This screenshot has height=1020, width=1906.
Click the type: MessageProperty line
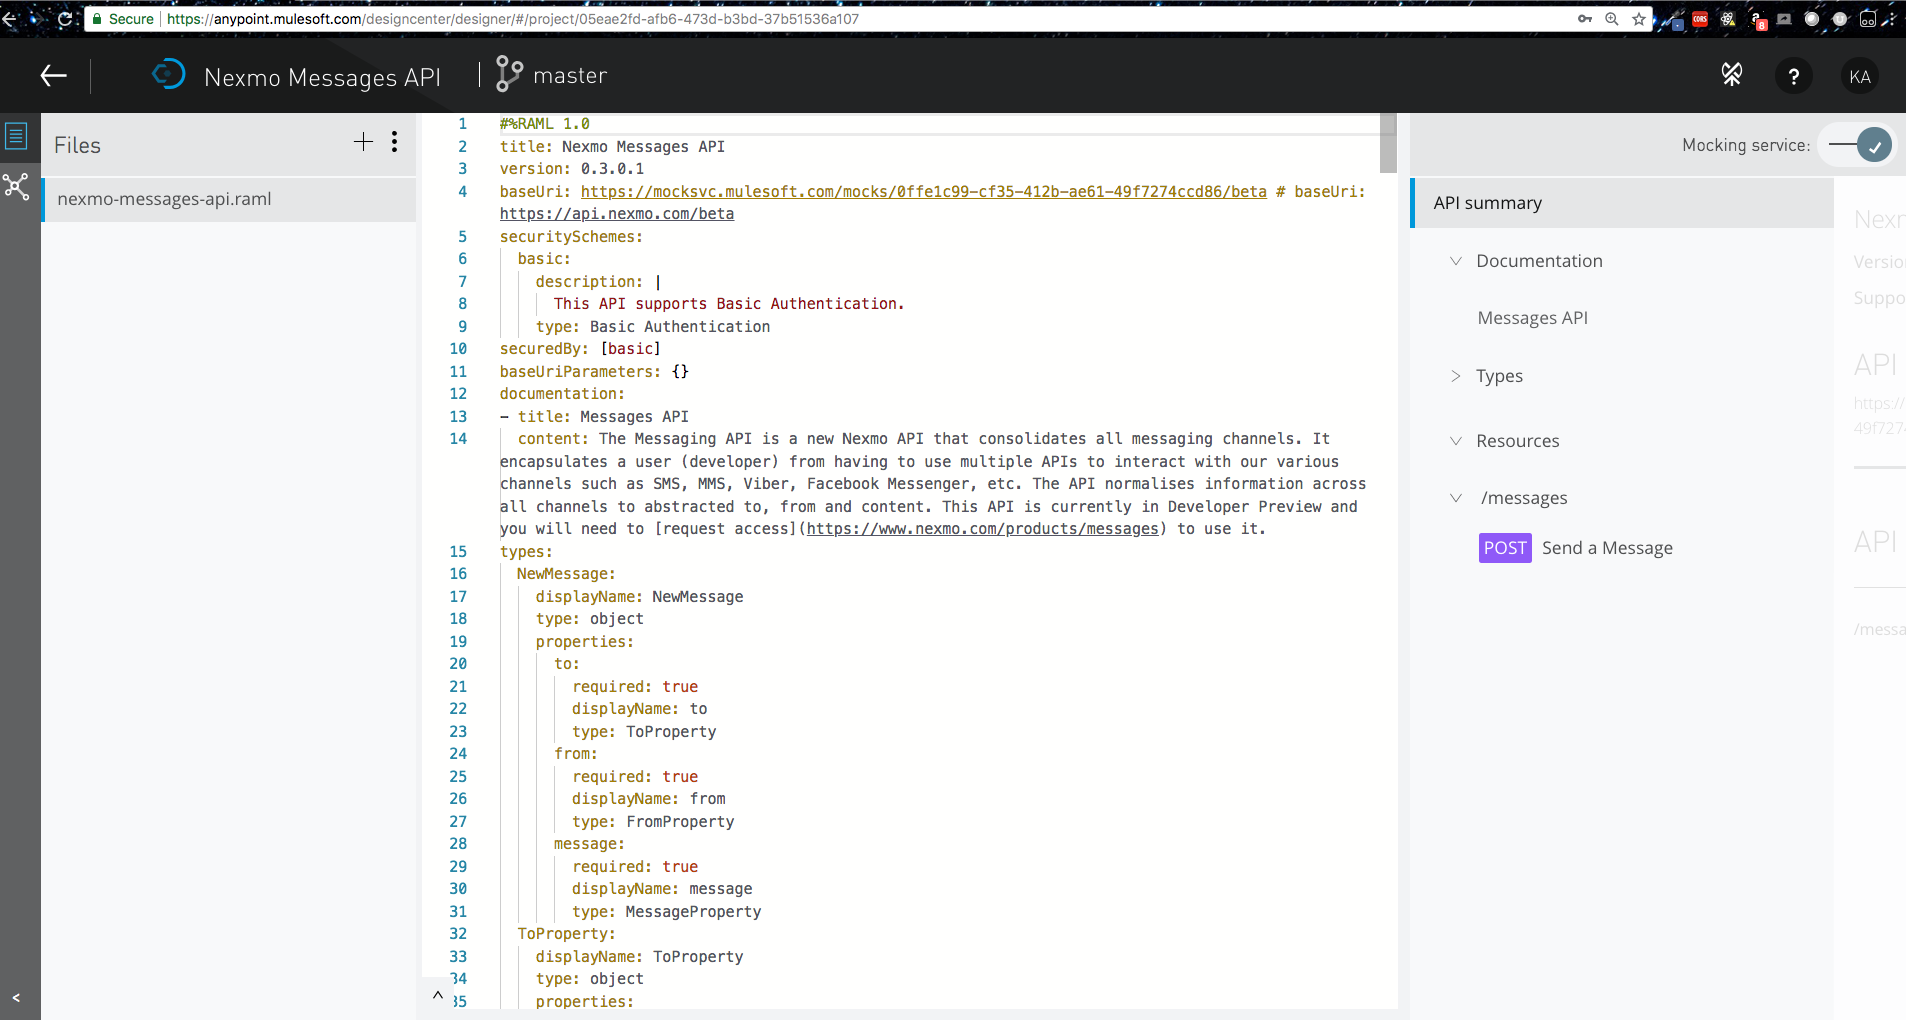click(666, 912)
